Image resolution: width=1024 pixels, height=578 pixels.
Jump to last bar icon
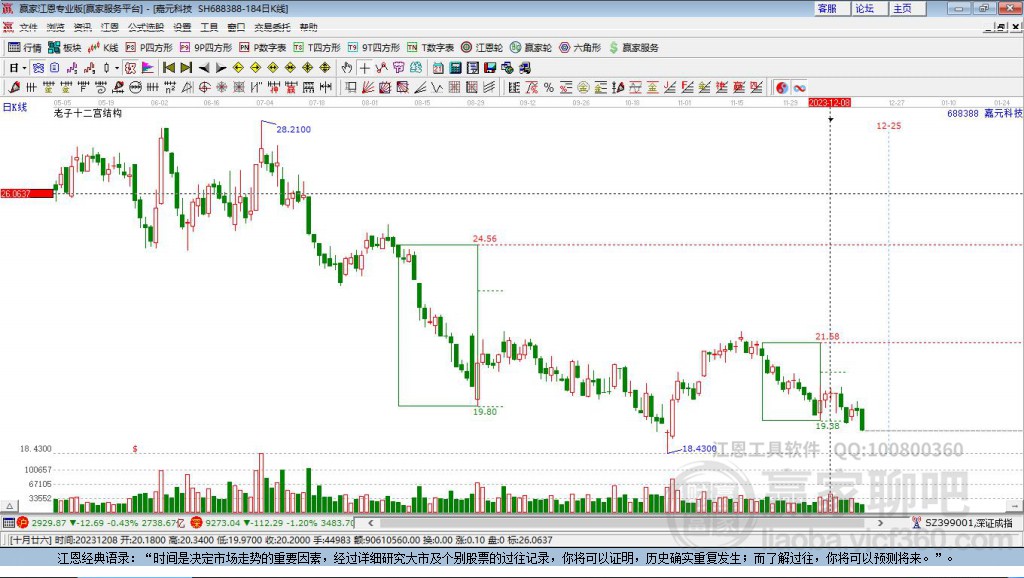[x=186, y=68]
